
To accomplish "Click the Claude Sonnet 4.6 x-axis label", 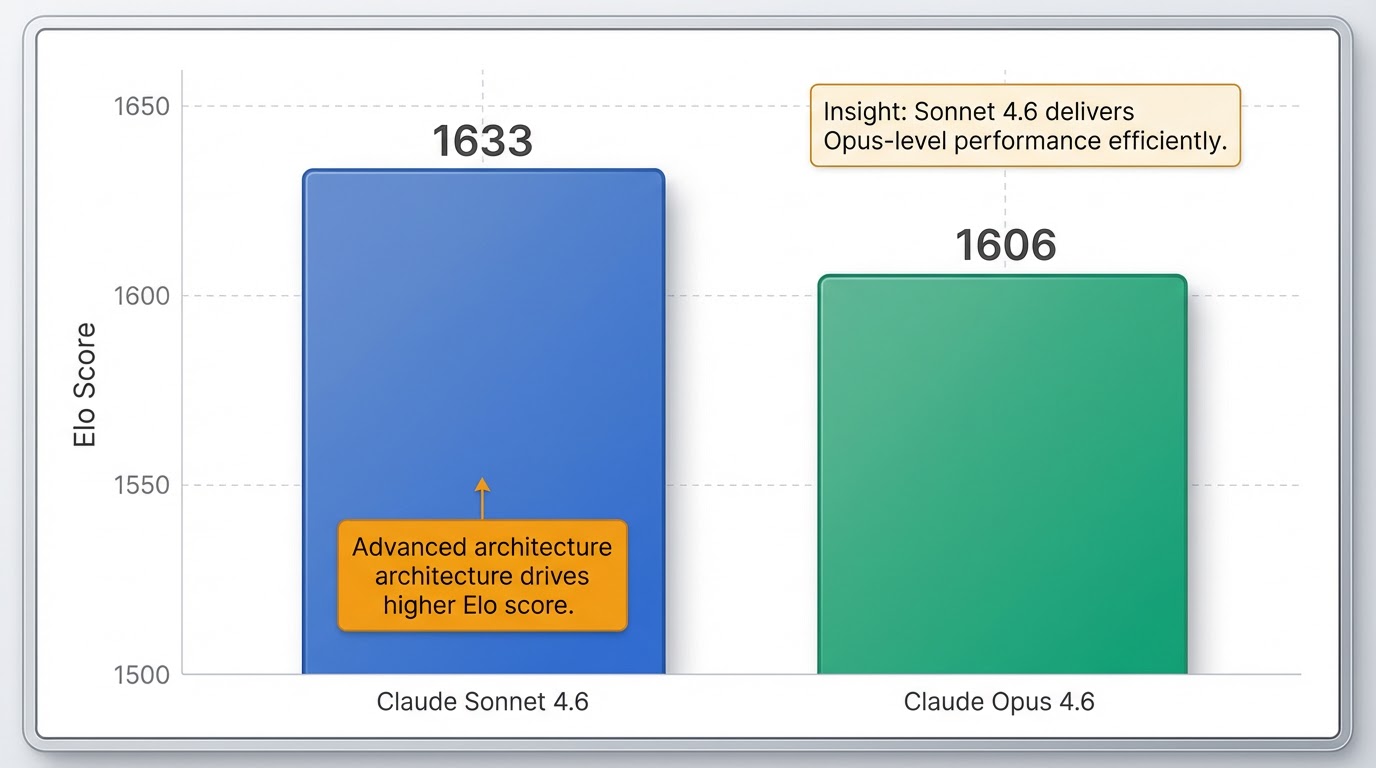I will pyautogui.click(x=482, y=702).
